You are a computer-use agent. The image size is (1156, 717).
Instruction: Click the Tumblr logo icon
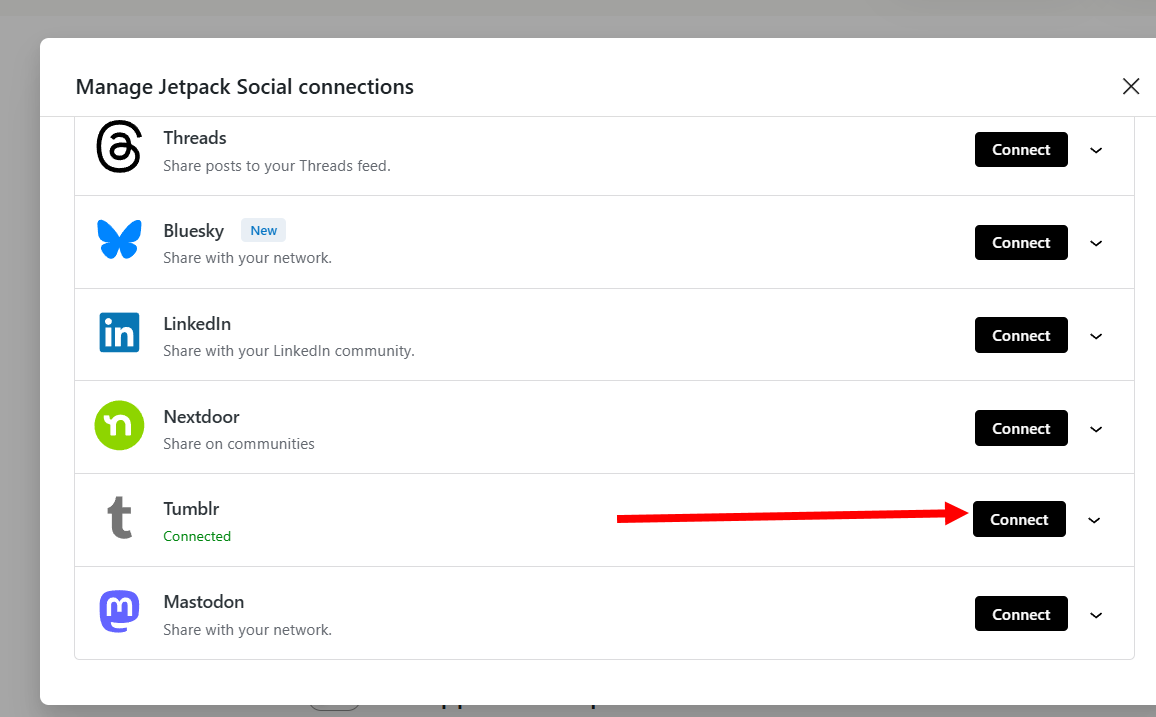119,517
